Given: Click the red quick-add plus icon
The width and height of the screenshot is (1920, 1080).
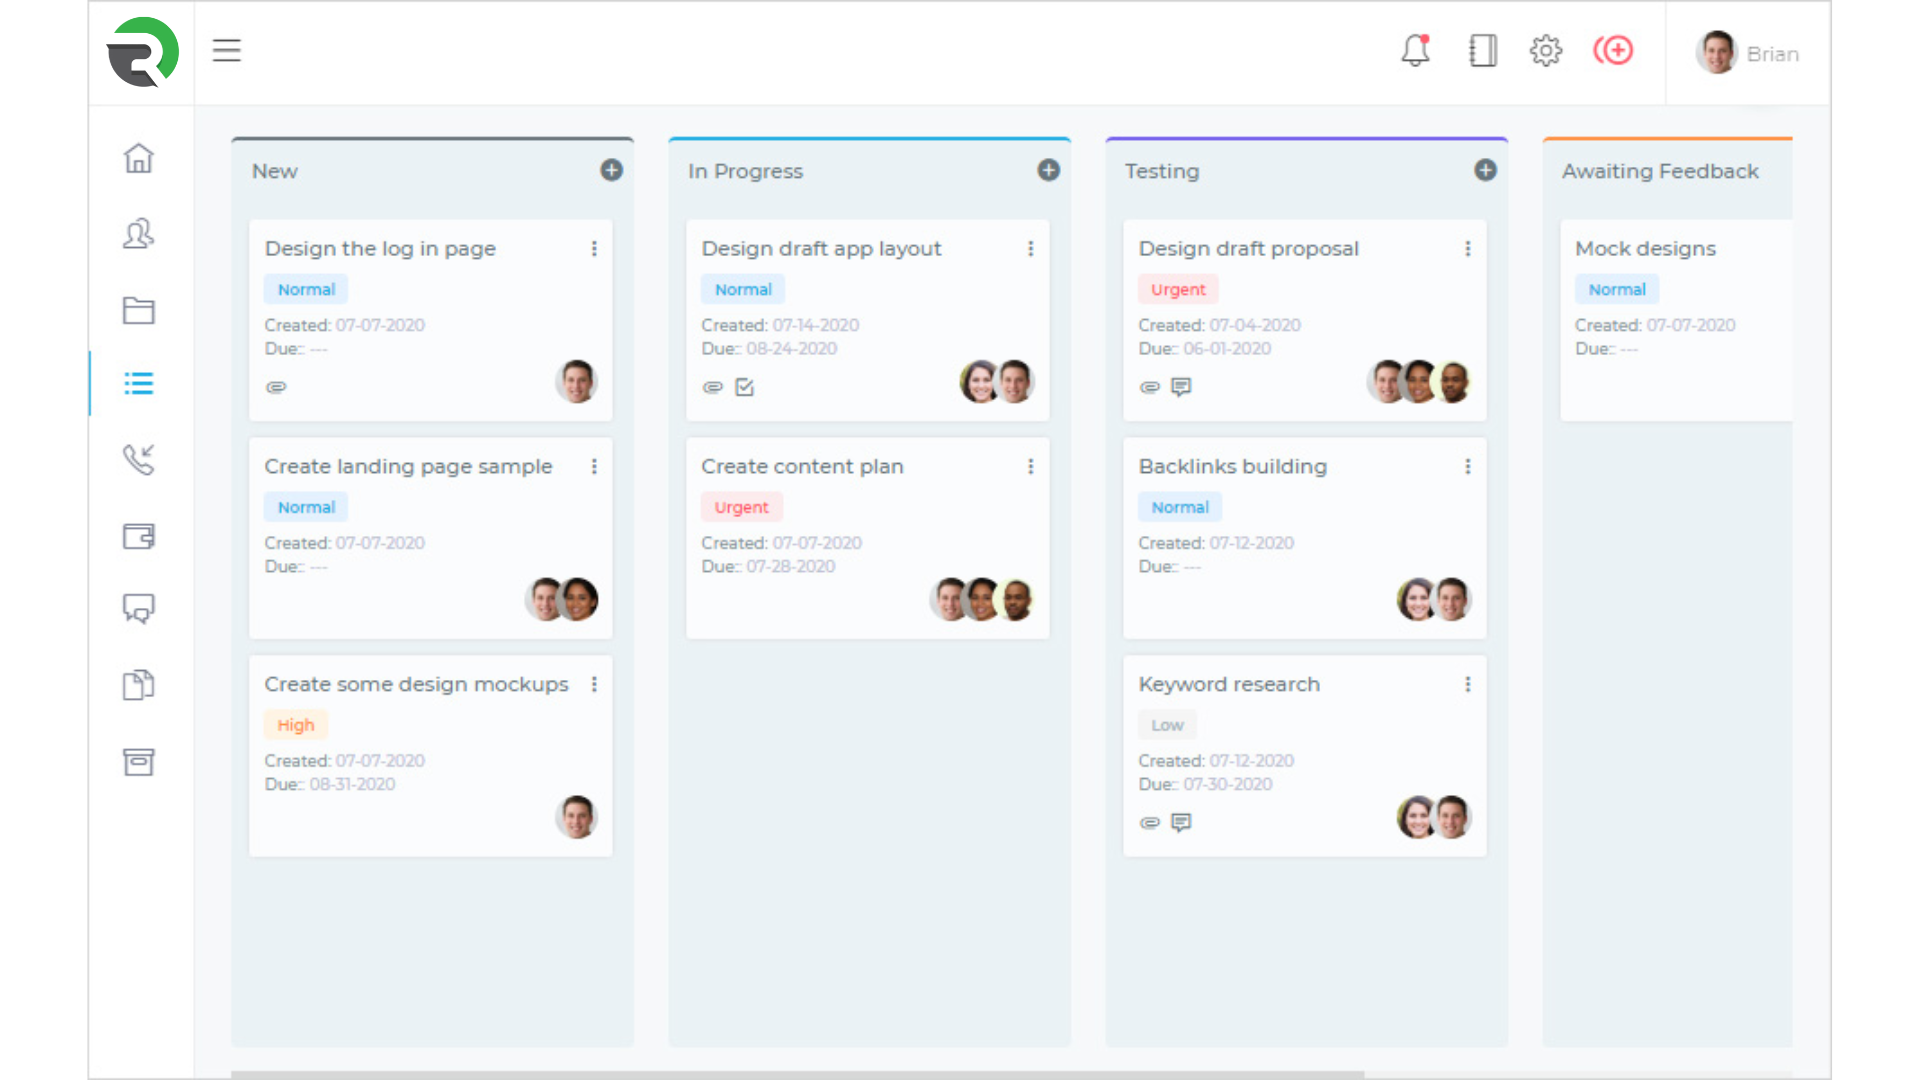Looking at the screenshot, I should [x=1613, y=50].
